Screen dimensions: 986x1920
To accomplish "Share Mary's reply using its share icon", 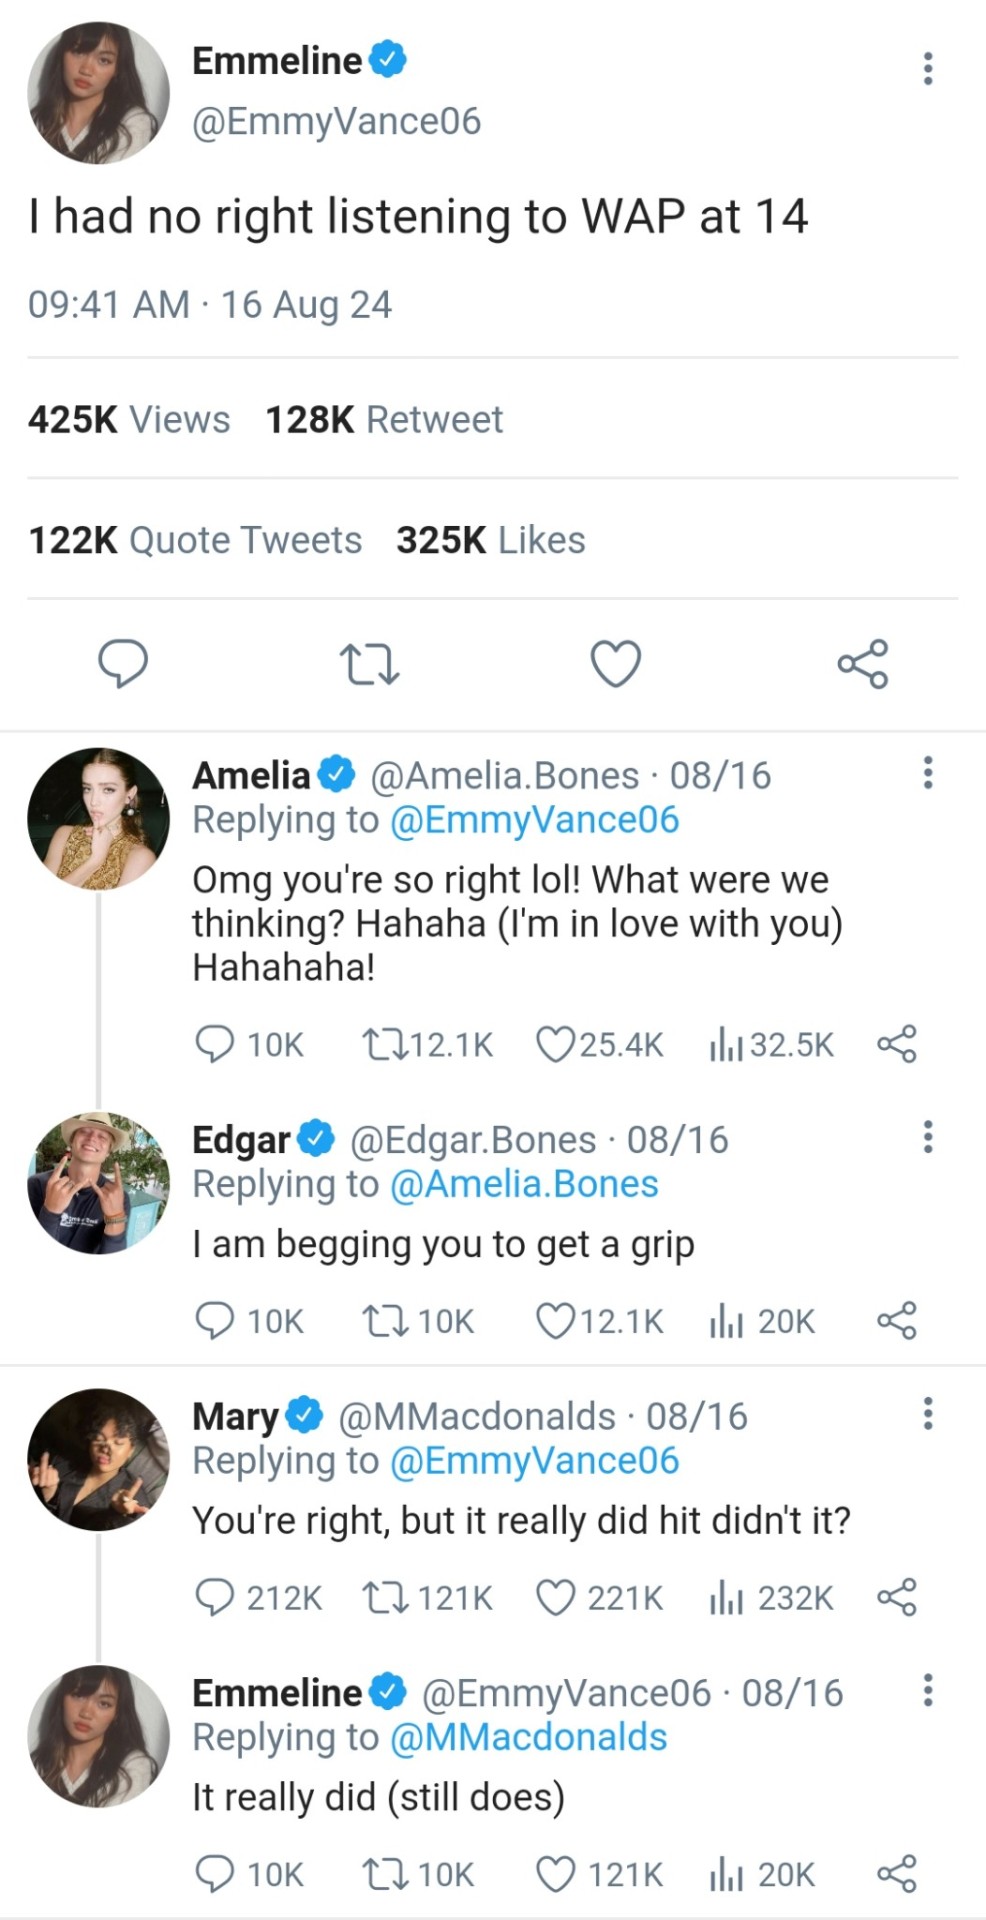I will 896,1597.
